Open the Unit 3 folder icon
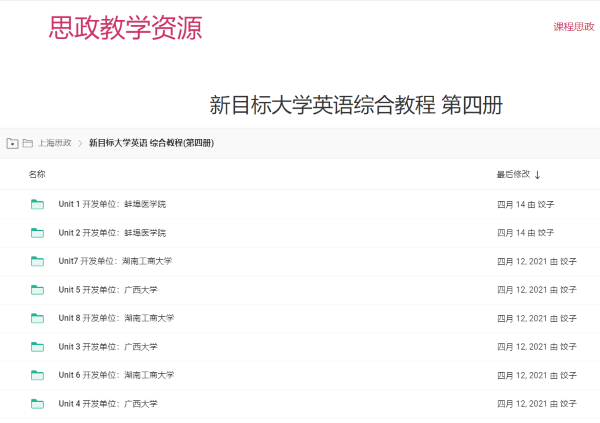This screenshot has height=423, width=600. (x=37, y=347)
